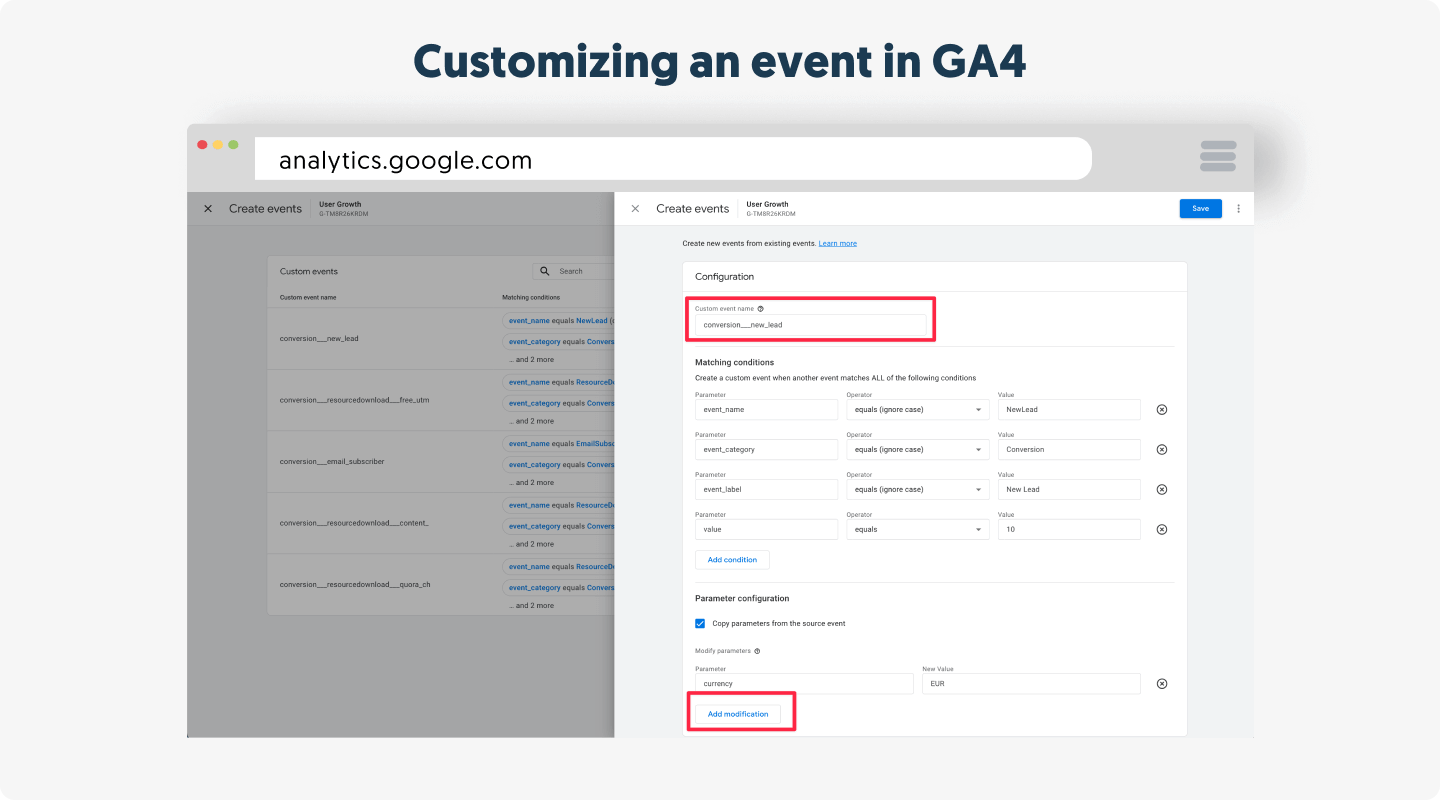Close the Create events side panel

(635, 209)
